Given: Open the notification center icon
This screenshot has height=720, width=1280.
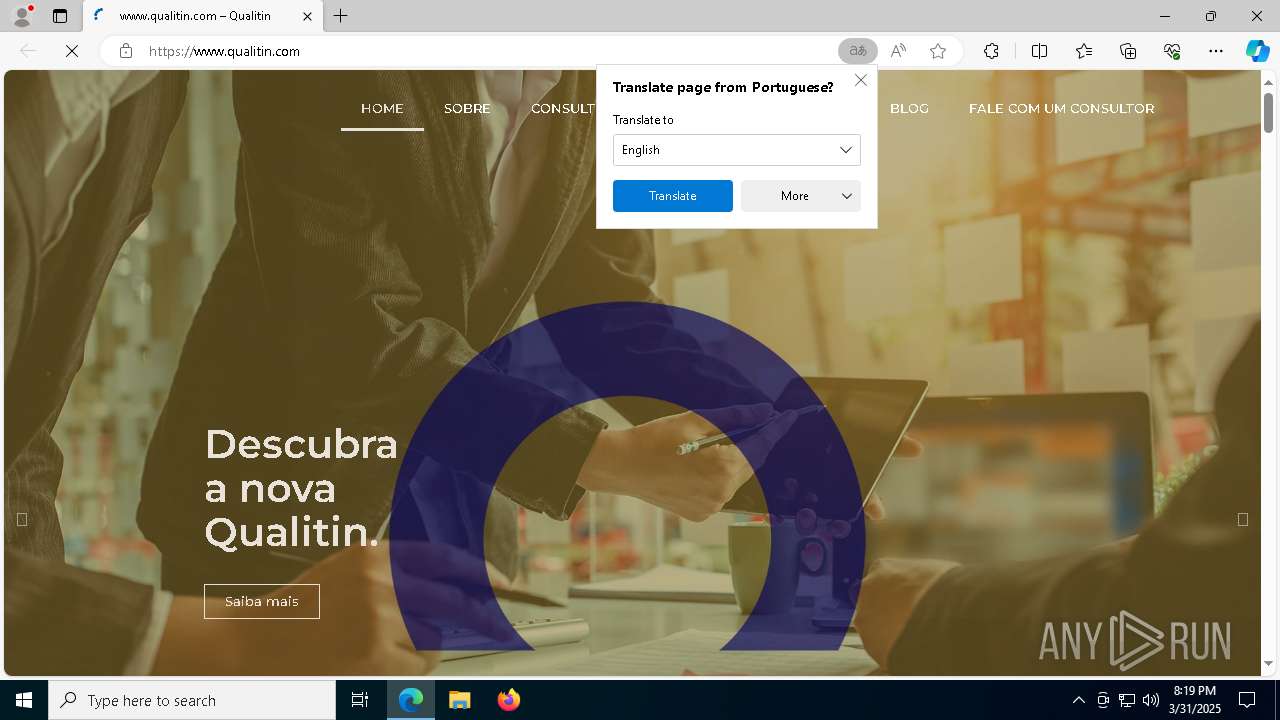Looking at the screenshot, I should [1247, 700].
